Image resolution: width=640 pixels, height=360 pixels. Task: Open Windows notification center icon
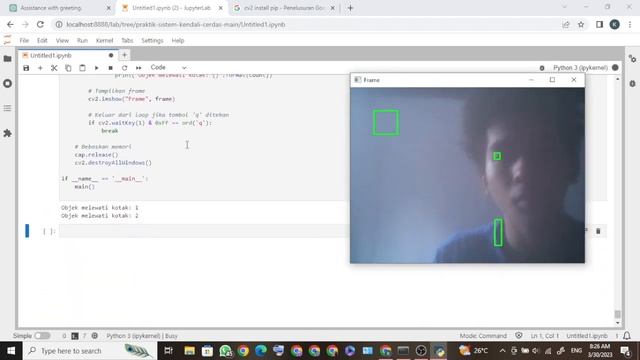coord(625,351)
